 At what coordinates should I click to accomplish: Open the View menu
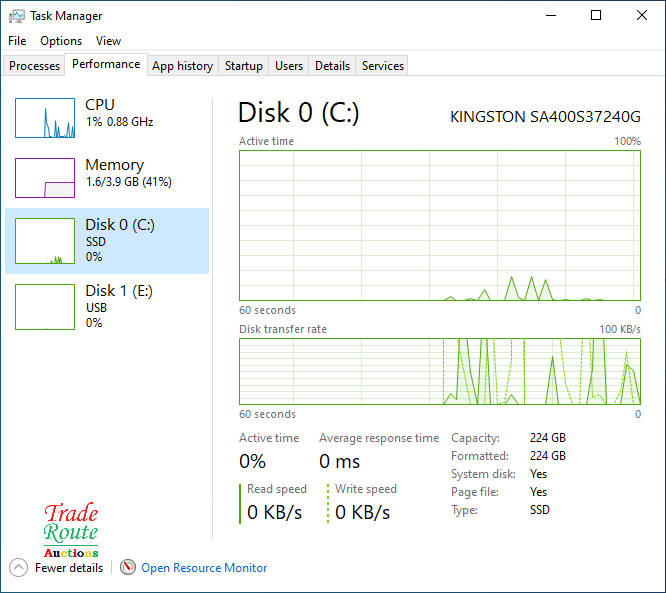(x=108, y=41)
